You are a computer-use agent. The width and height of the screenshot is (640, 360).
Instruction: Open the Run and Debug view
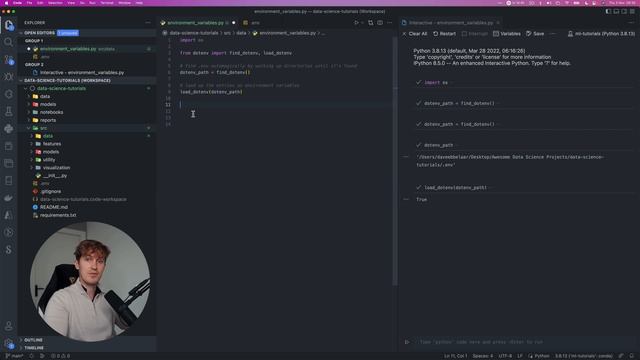(9, 77)
